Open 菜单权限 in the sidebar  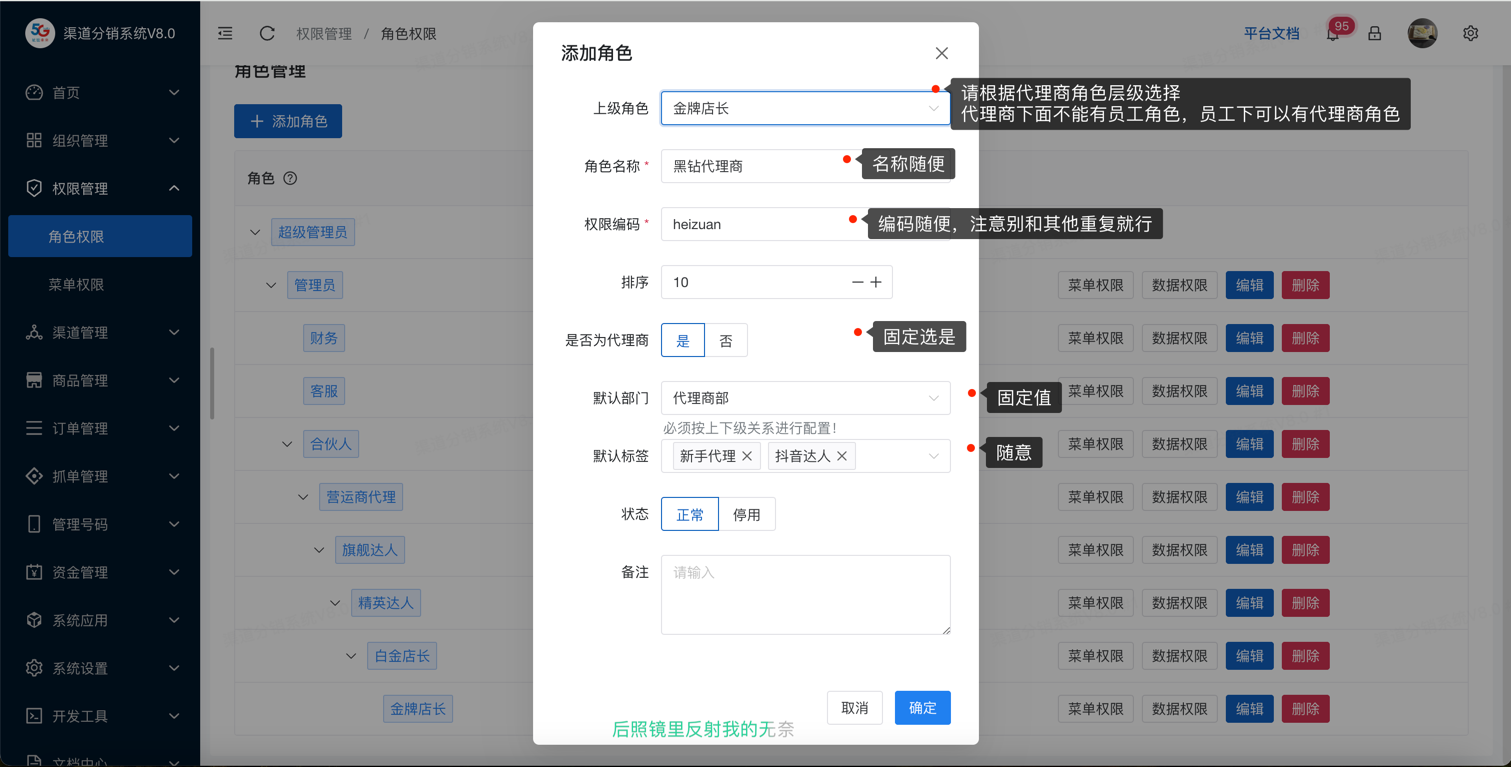pos(77,285)
